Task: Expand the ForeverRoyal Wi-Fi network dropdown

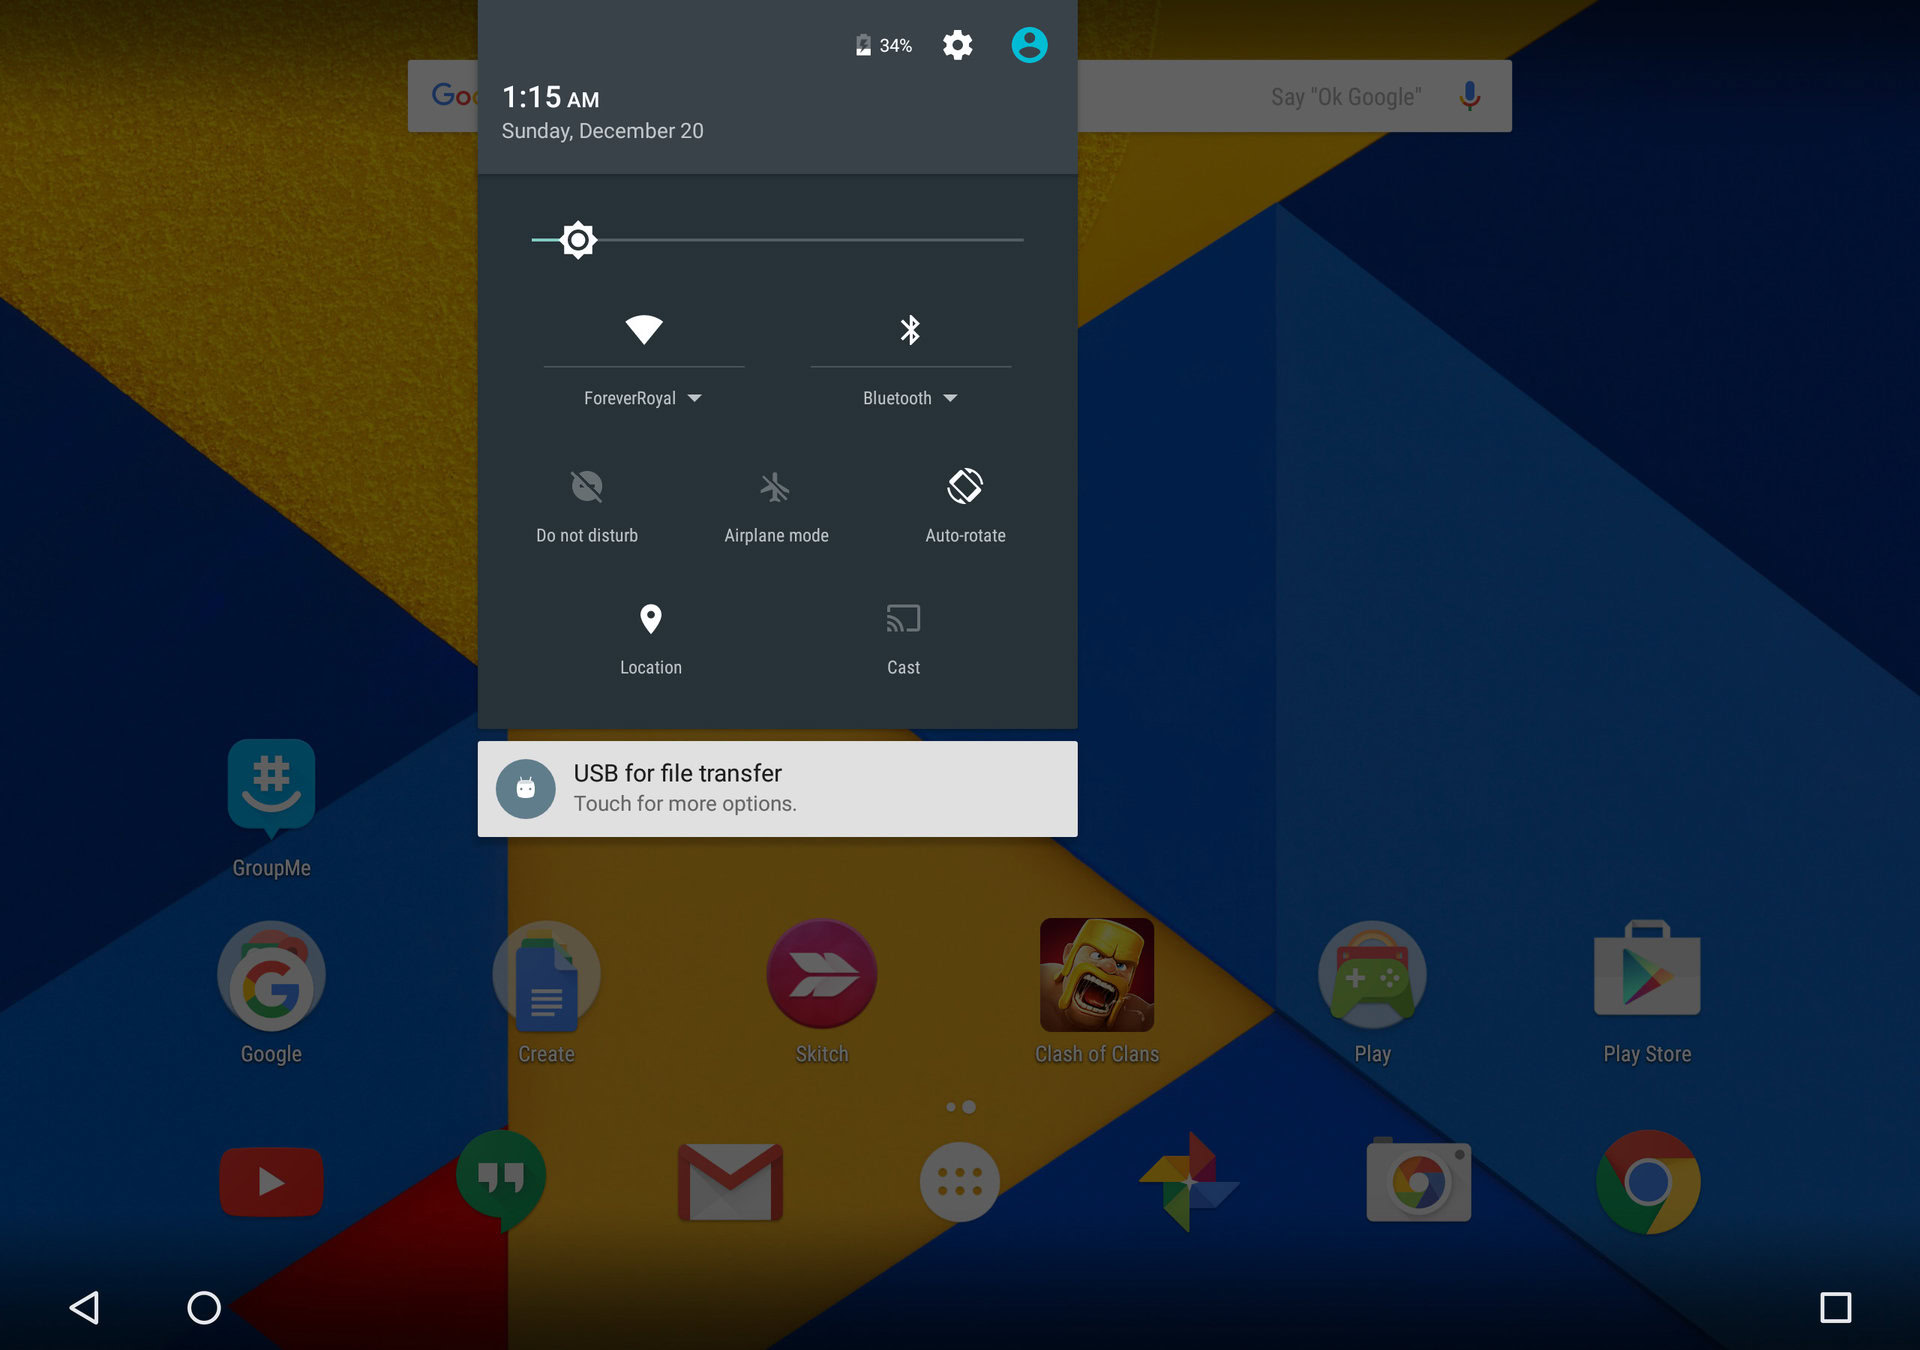Action: click(643, 398)
